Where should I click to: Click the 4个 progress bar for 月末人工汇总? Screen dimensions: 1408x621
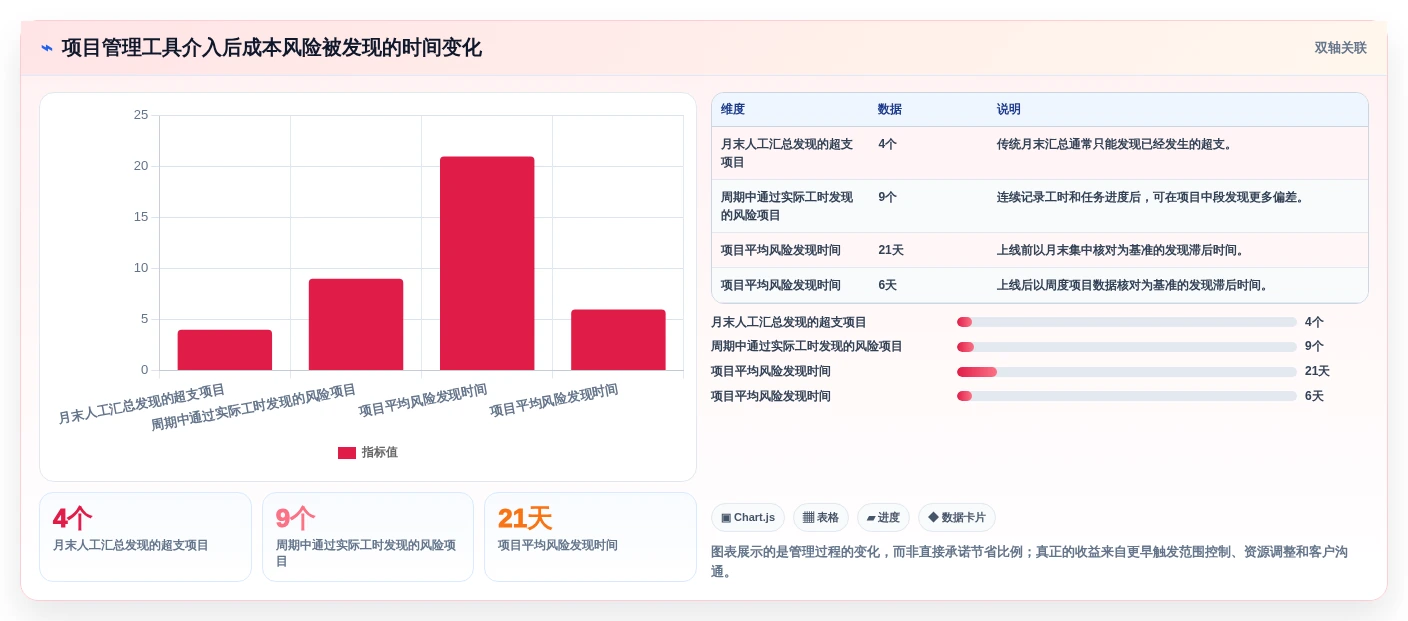(1127, 322)
